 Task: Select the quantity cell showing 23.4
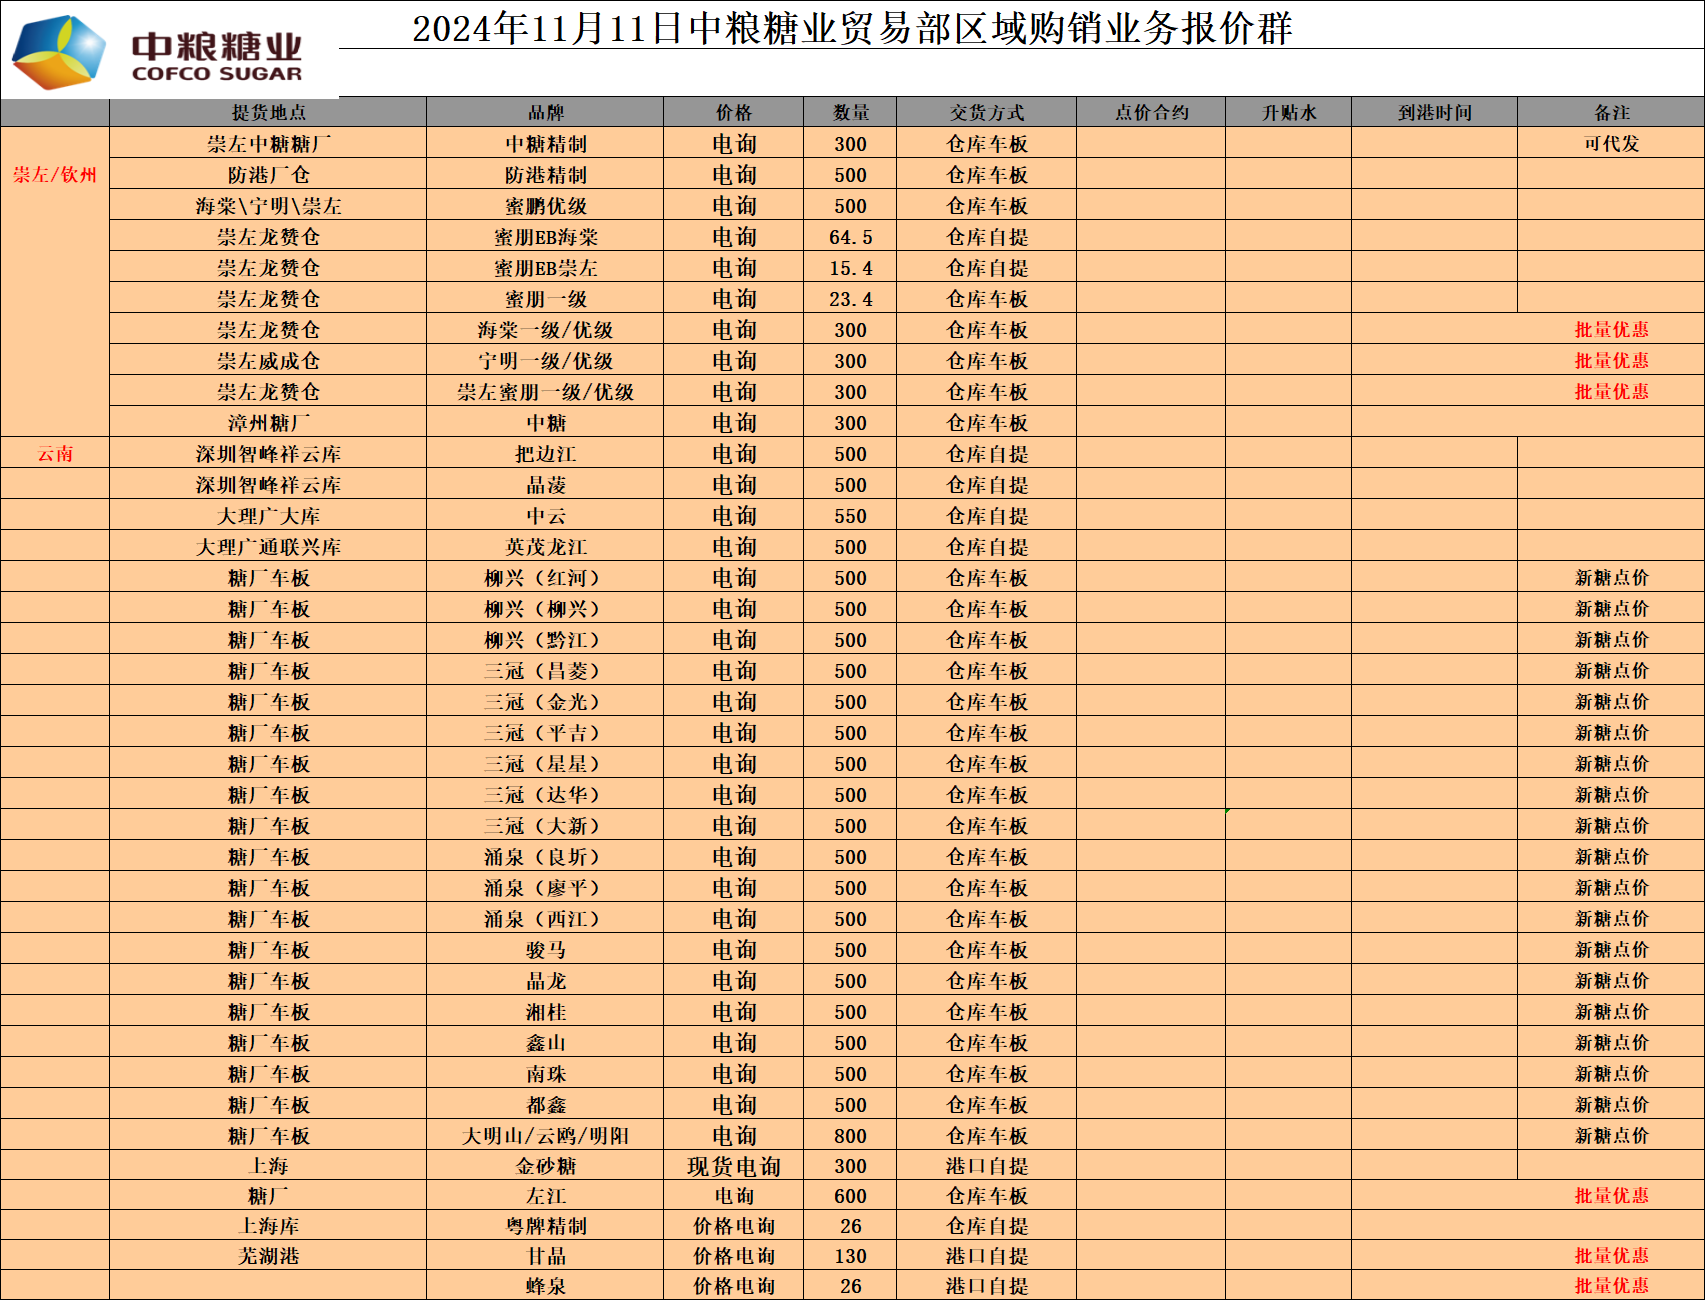point(850,299)
